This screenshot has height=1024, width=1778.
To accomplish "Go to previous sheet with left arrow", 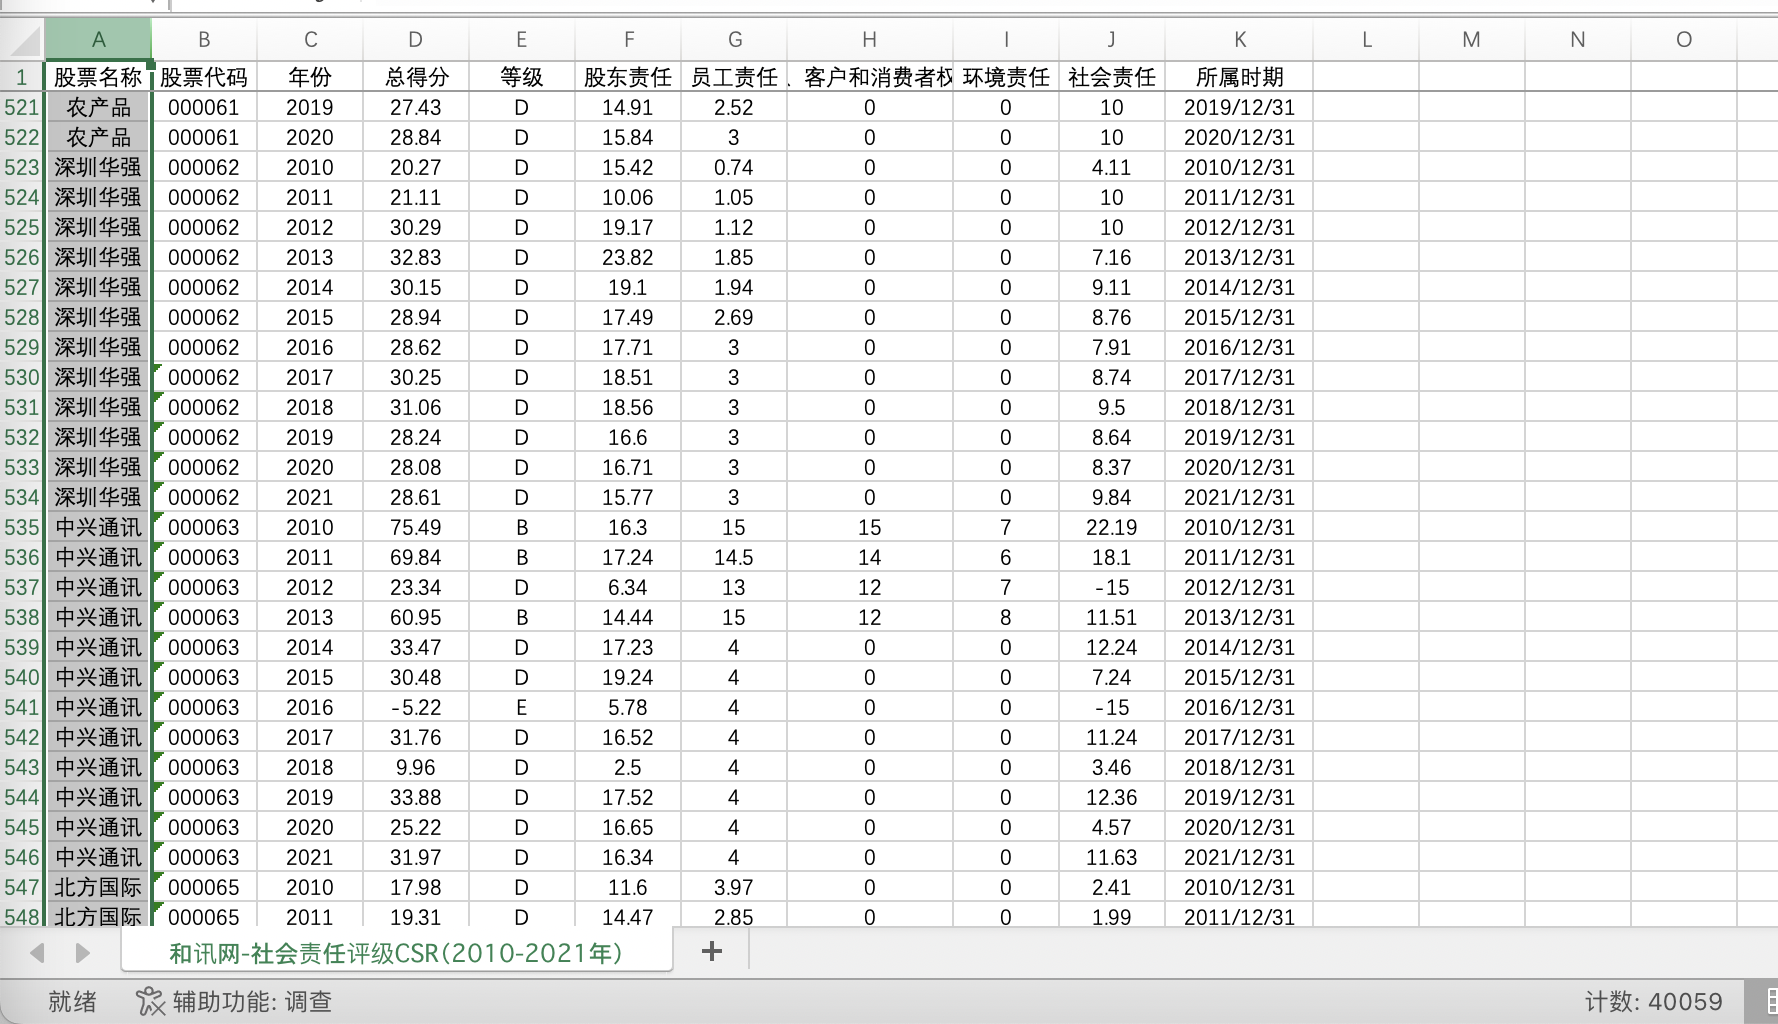I will tap(38, 953).
